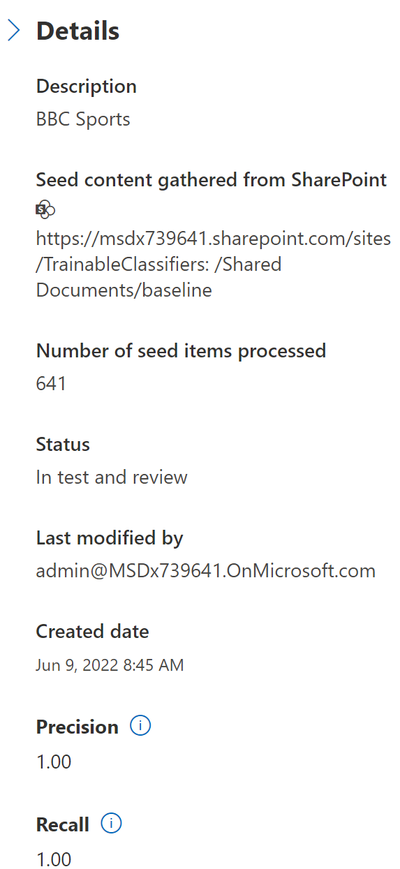Click the Recall label text
Viewport: 400px width, 869px height.
click(63, 825)
